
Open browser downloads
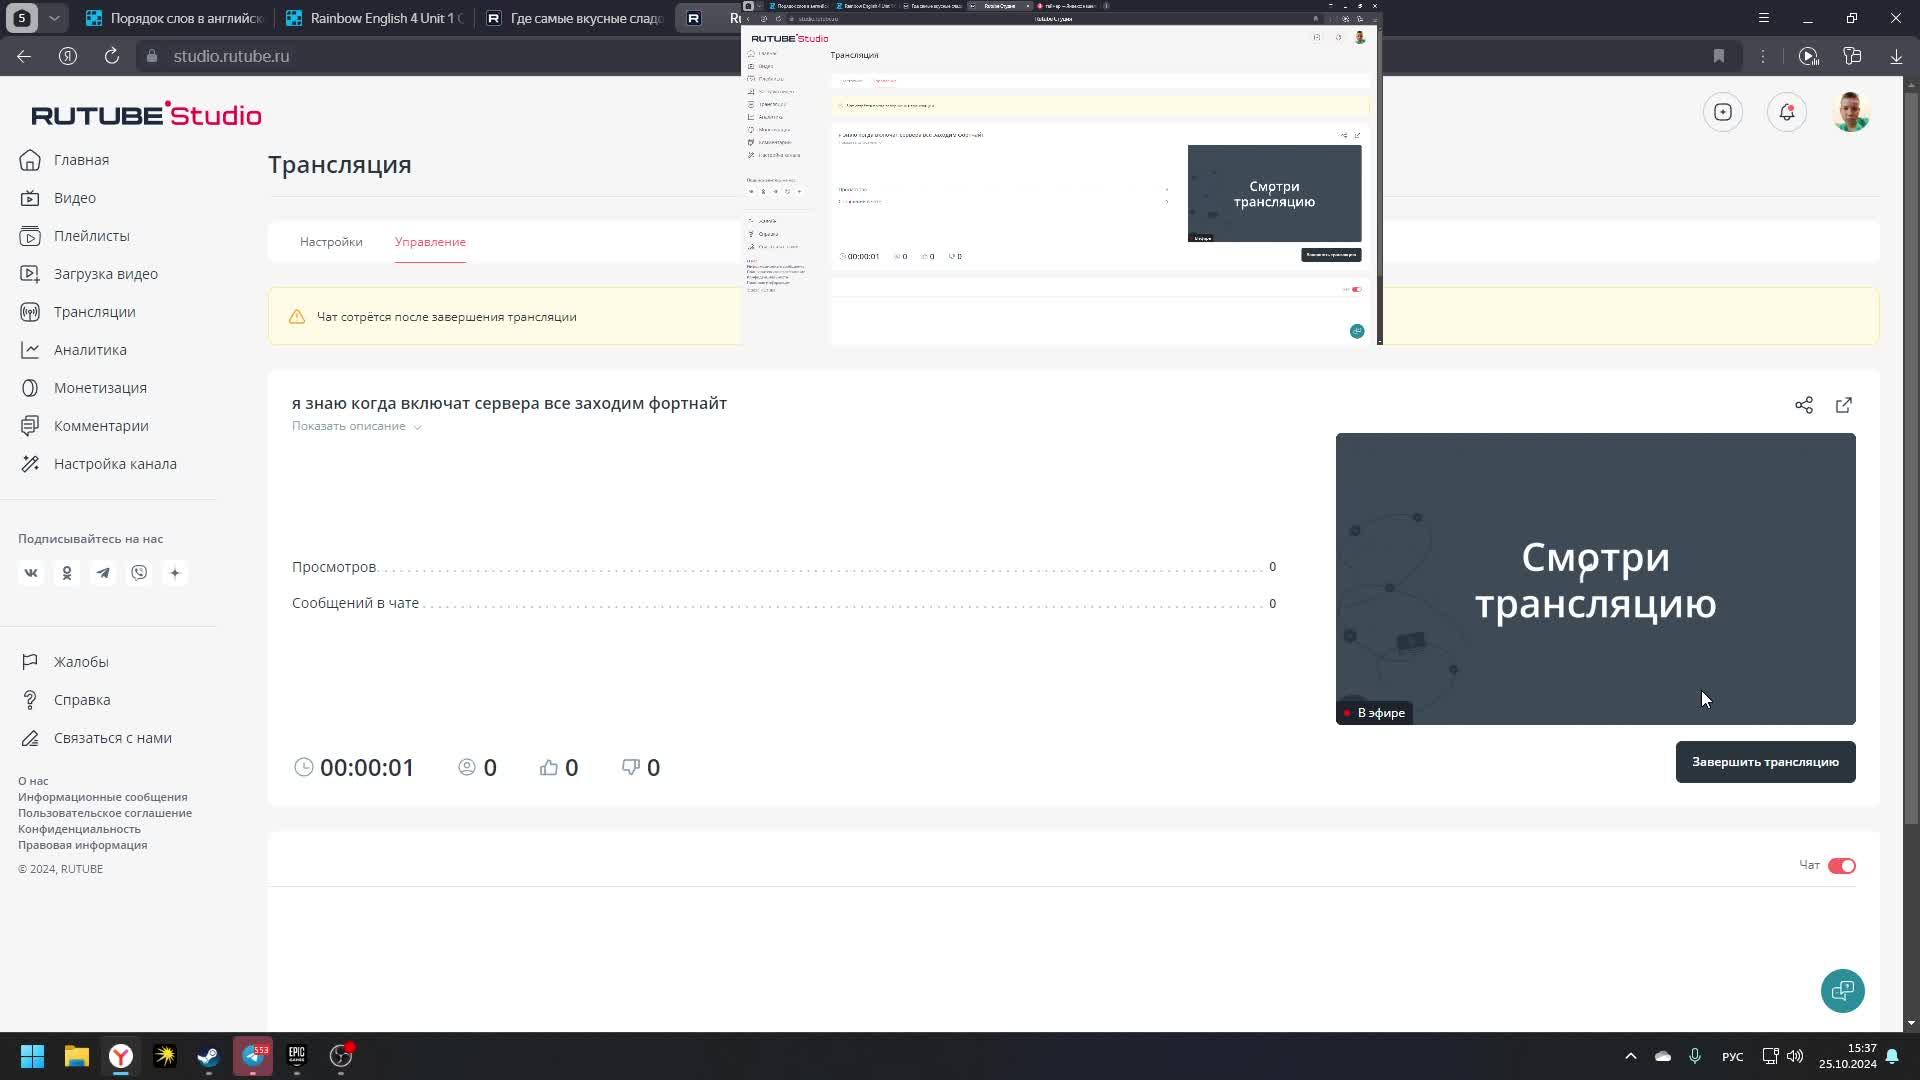pyautogui.click(x=1896, y=56)
